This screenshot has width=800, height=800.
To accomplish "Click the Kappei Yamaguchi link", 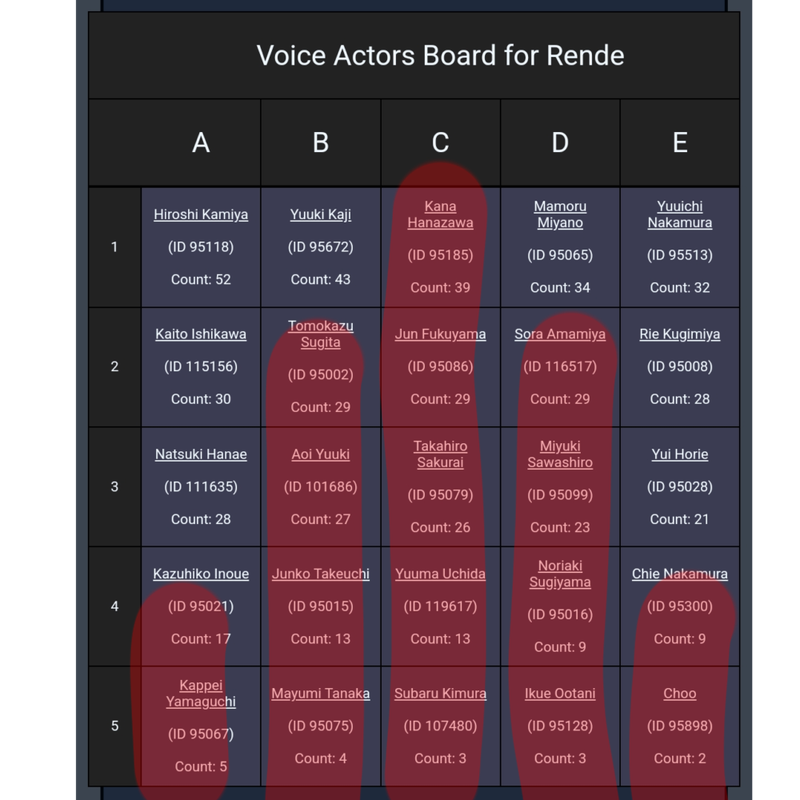I will [201, 693].
